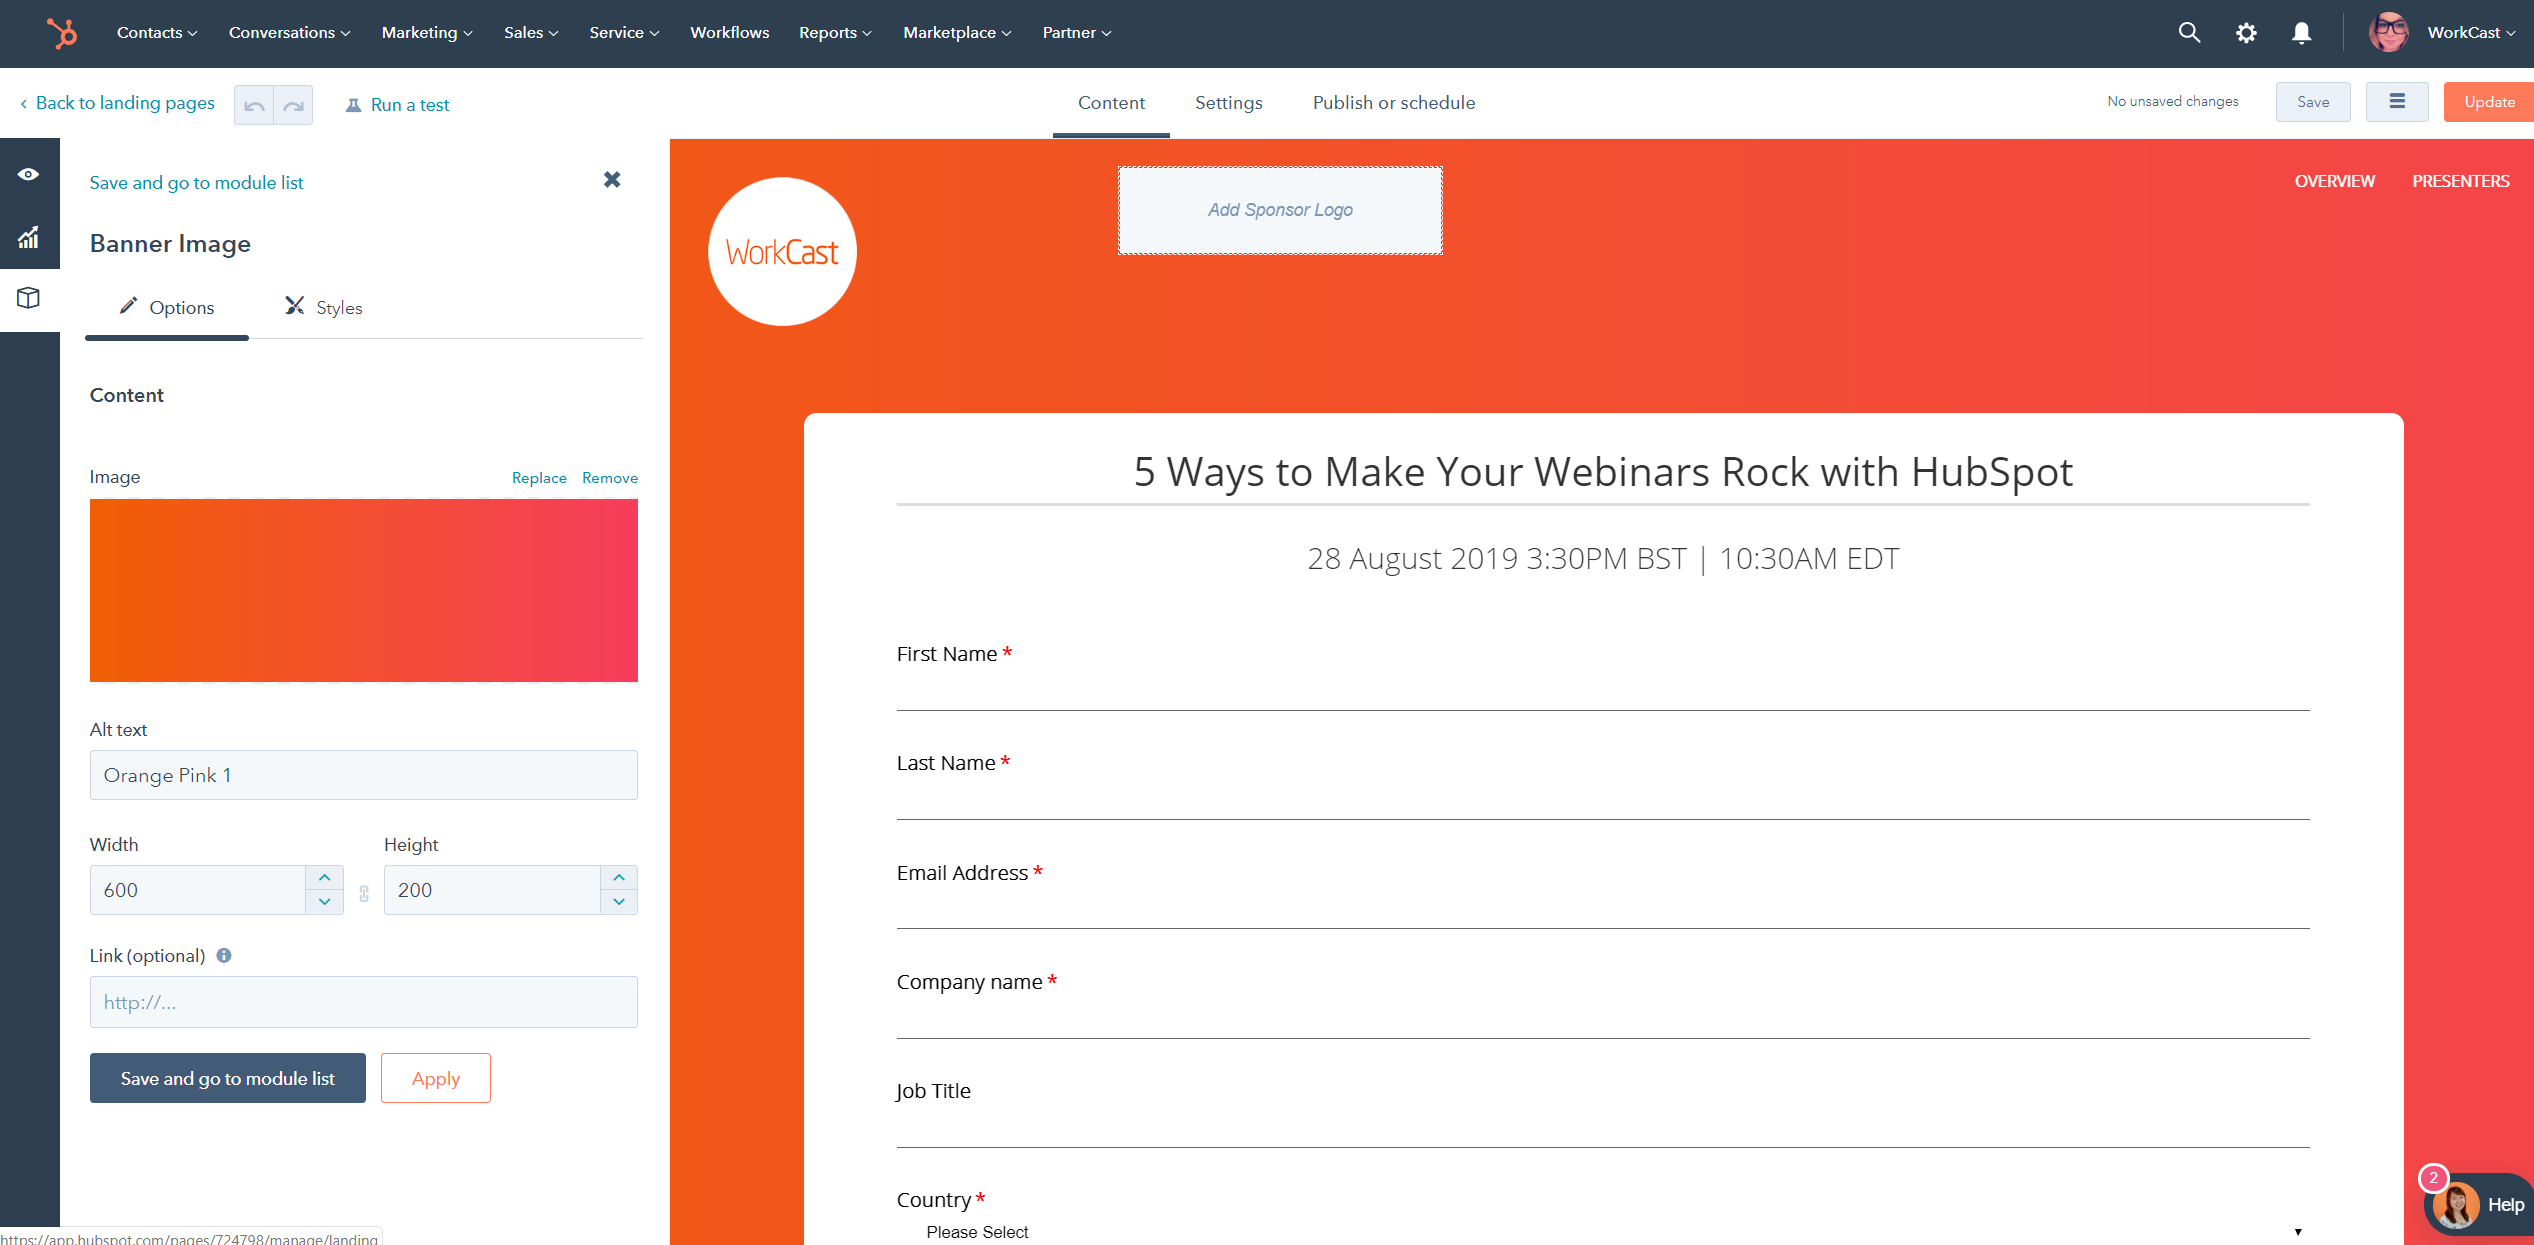Image resolution: width=2534 pixels, height=1245 pixels.
Task: Increase the Width value
Action: pyautogui.click(x=324, y=878)
